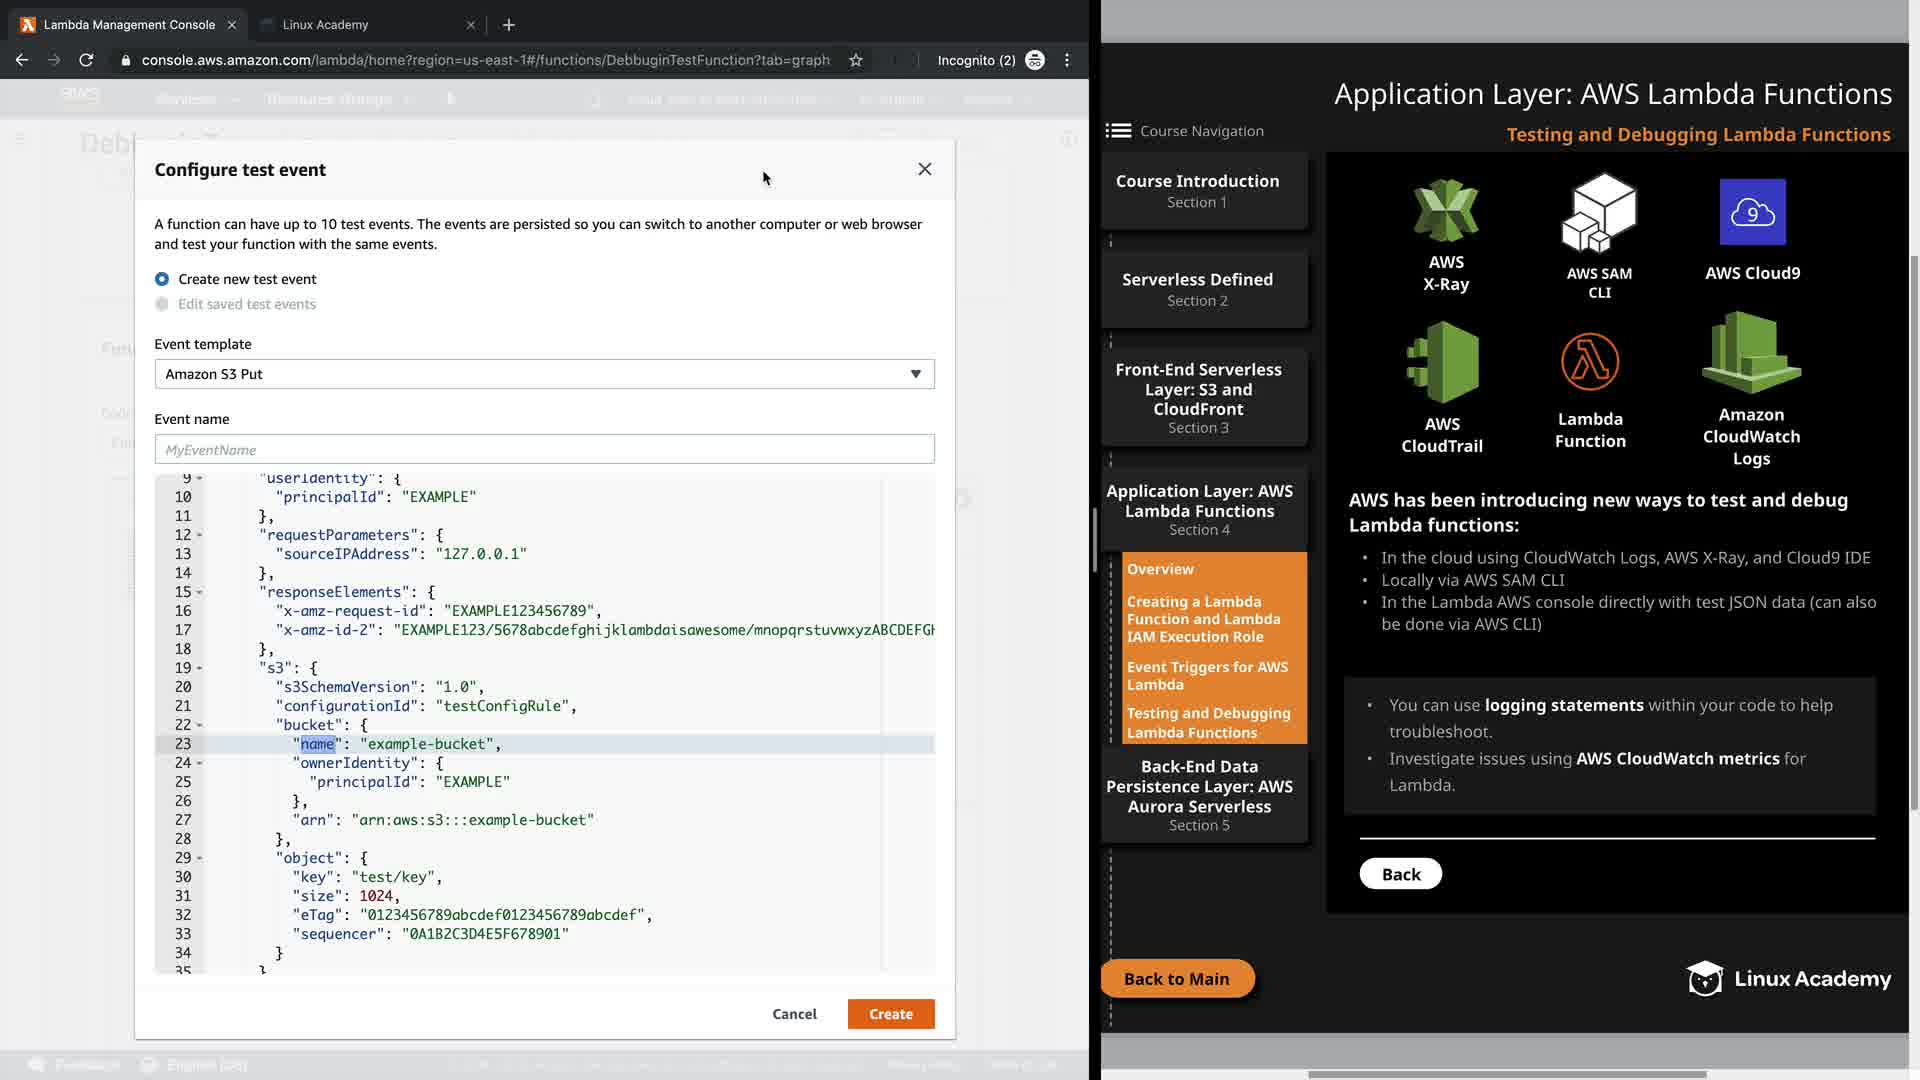The width and height of the screenshot is (1920, 1080).
Task: Click the Lambda Function icon
Action: point(1589,361)
